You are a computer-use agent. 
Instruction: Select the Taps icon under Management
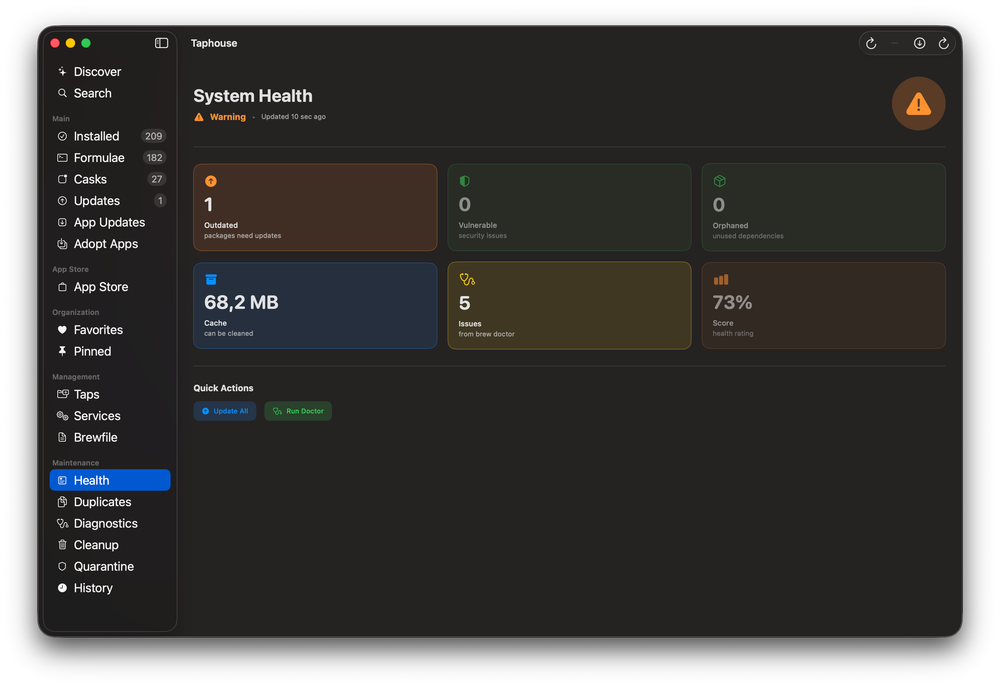(x=62, y=394)
